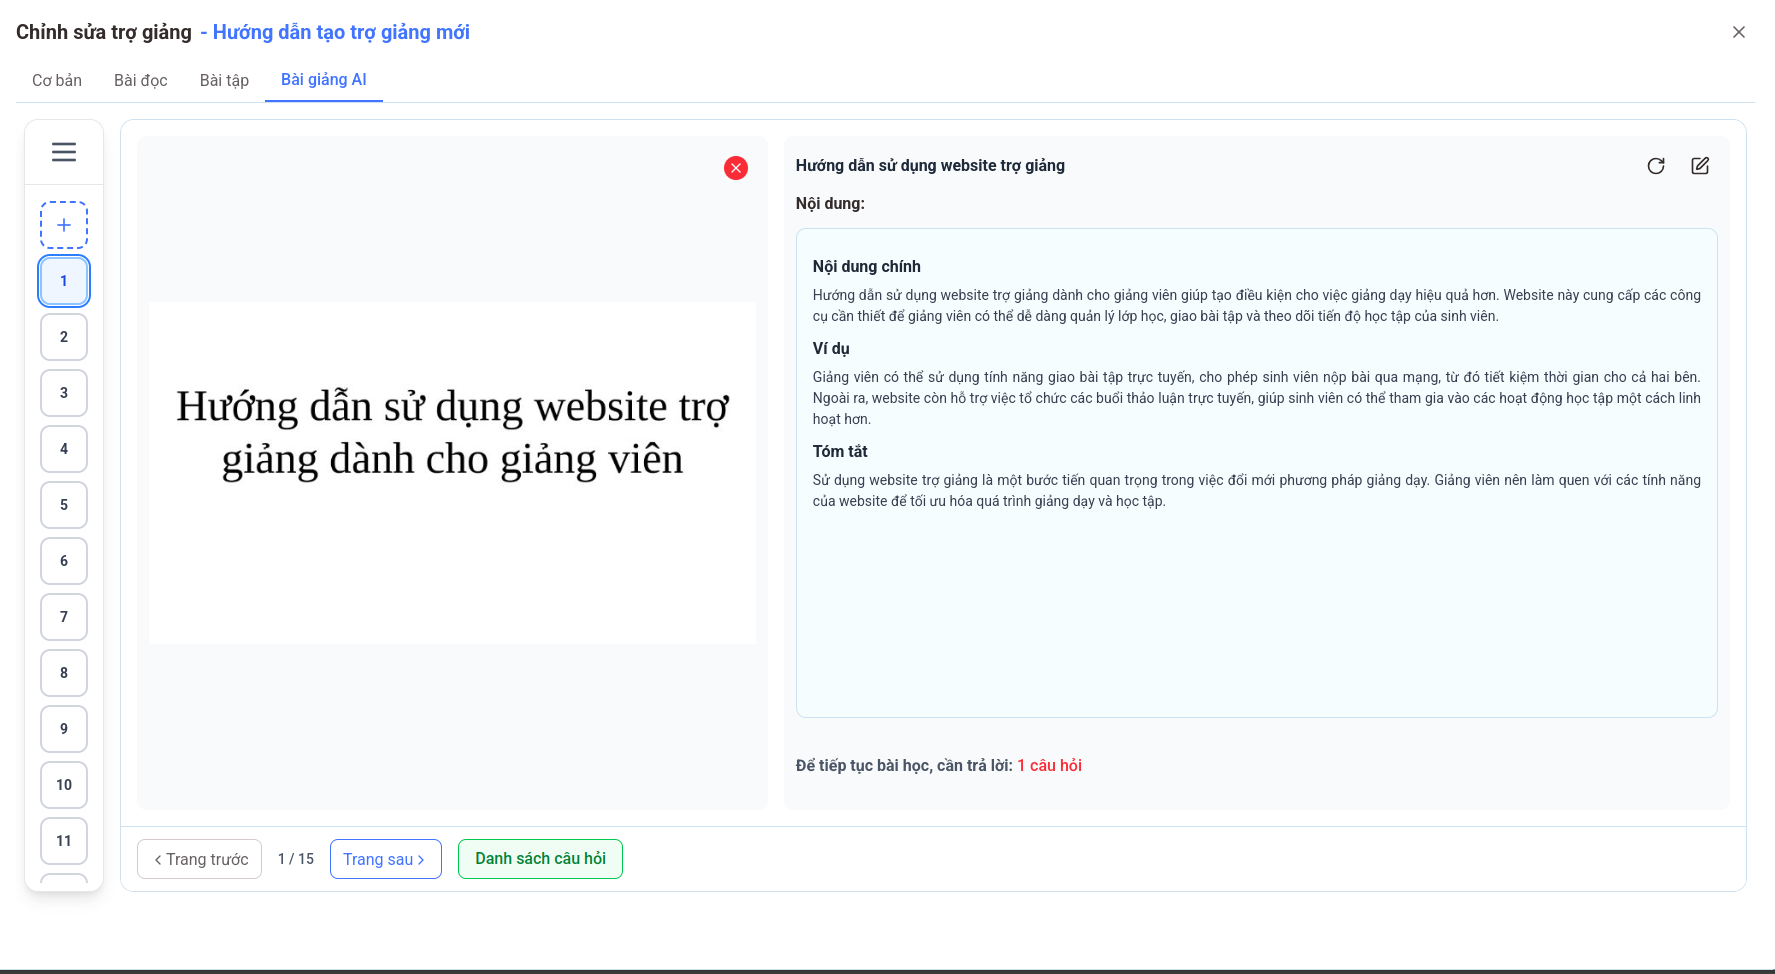This screenshot has height=974, width=1775.
Task: Select slide 2 in the sidebar
Action: (63, 337)
